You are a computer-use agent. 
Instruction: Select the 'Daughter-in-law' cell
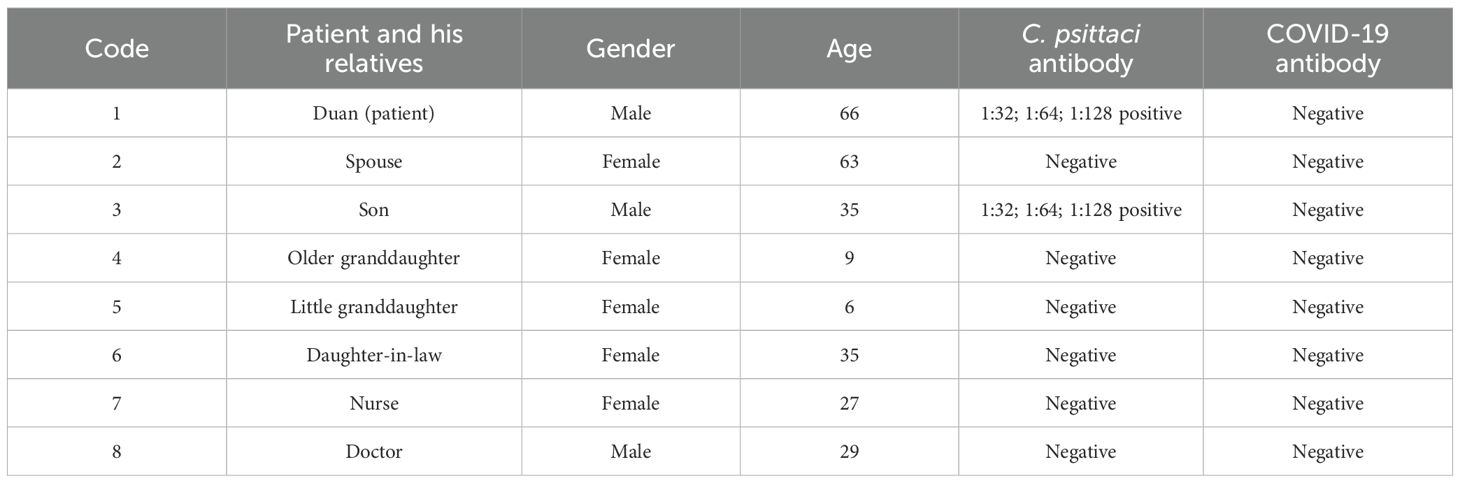click(374, 355)
